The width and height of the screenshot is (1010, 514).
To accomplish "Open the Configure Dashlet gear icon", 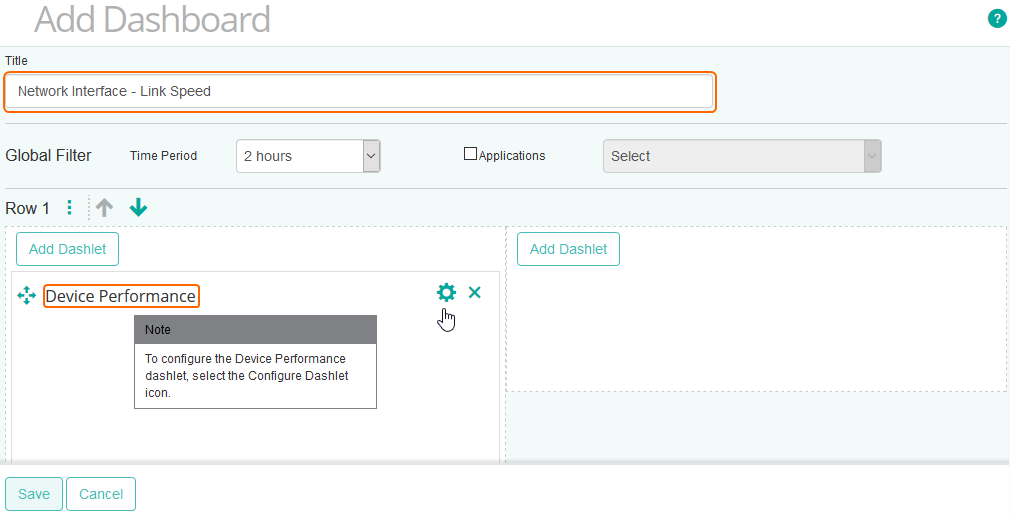I will 446,292.
